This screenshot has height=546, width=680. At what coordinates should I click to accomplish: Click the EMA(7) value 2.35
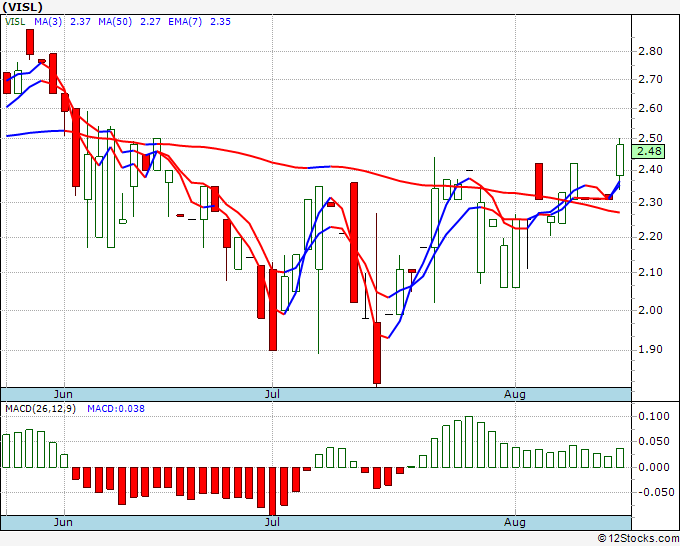(x=220, y=22)
